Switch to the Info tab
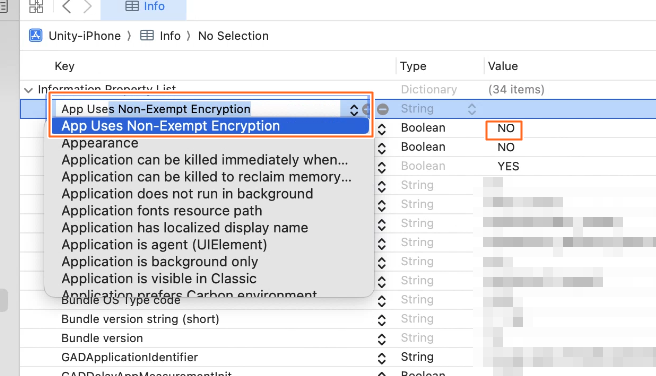Viewport: 656px width, 376px height. point(144,8)
